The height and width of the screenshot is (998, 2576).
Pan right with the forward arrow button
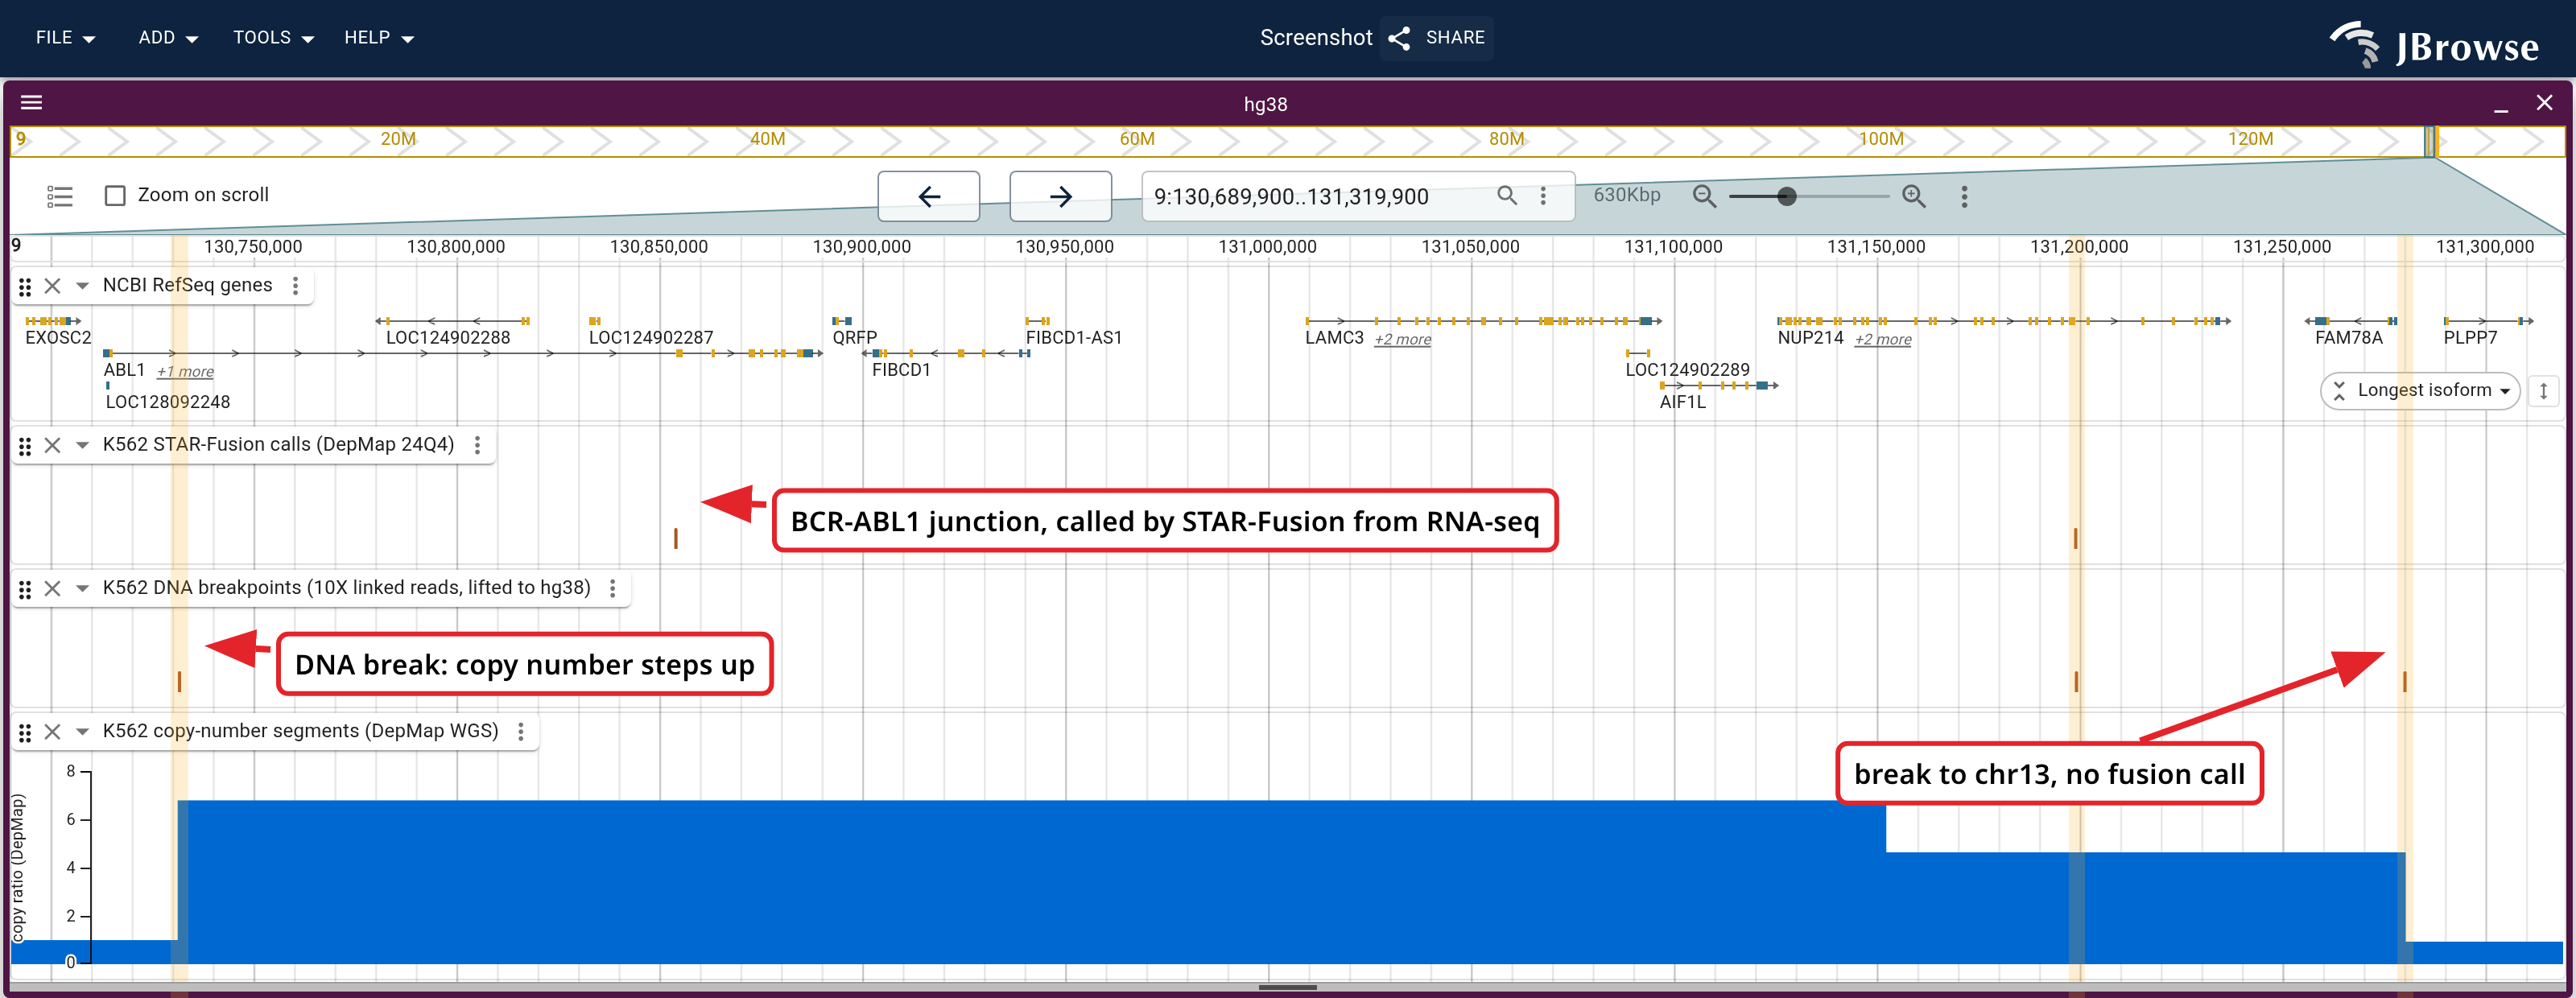click(1060, 196)
